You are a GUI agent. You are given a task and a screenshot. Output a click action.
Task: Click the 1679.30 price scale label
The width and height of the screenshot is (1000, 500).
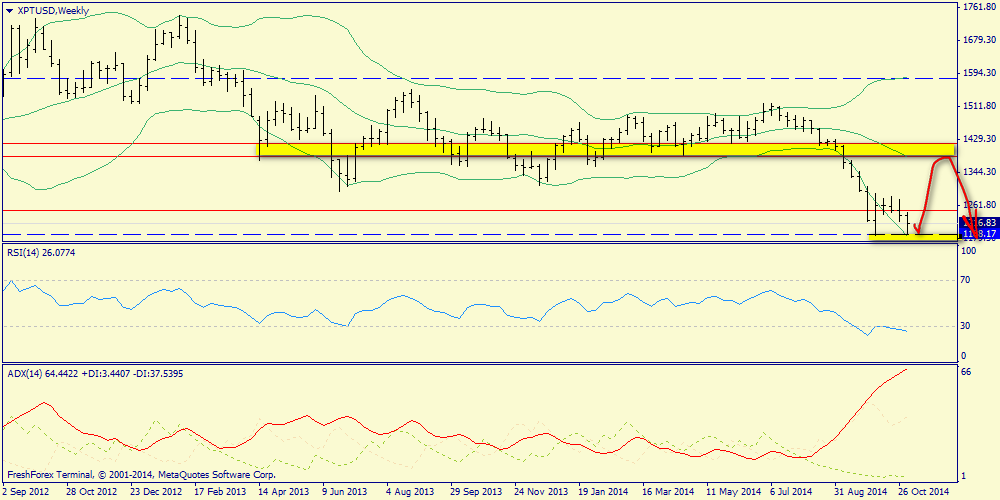(982, 40)
